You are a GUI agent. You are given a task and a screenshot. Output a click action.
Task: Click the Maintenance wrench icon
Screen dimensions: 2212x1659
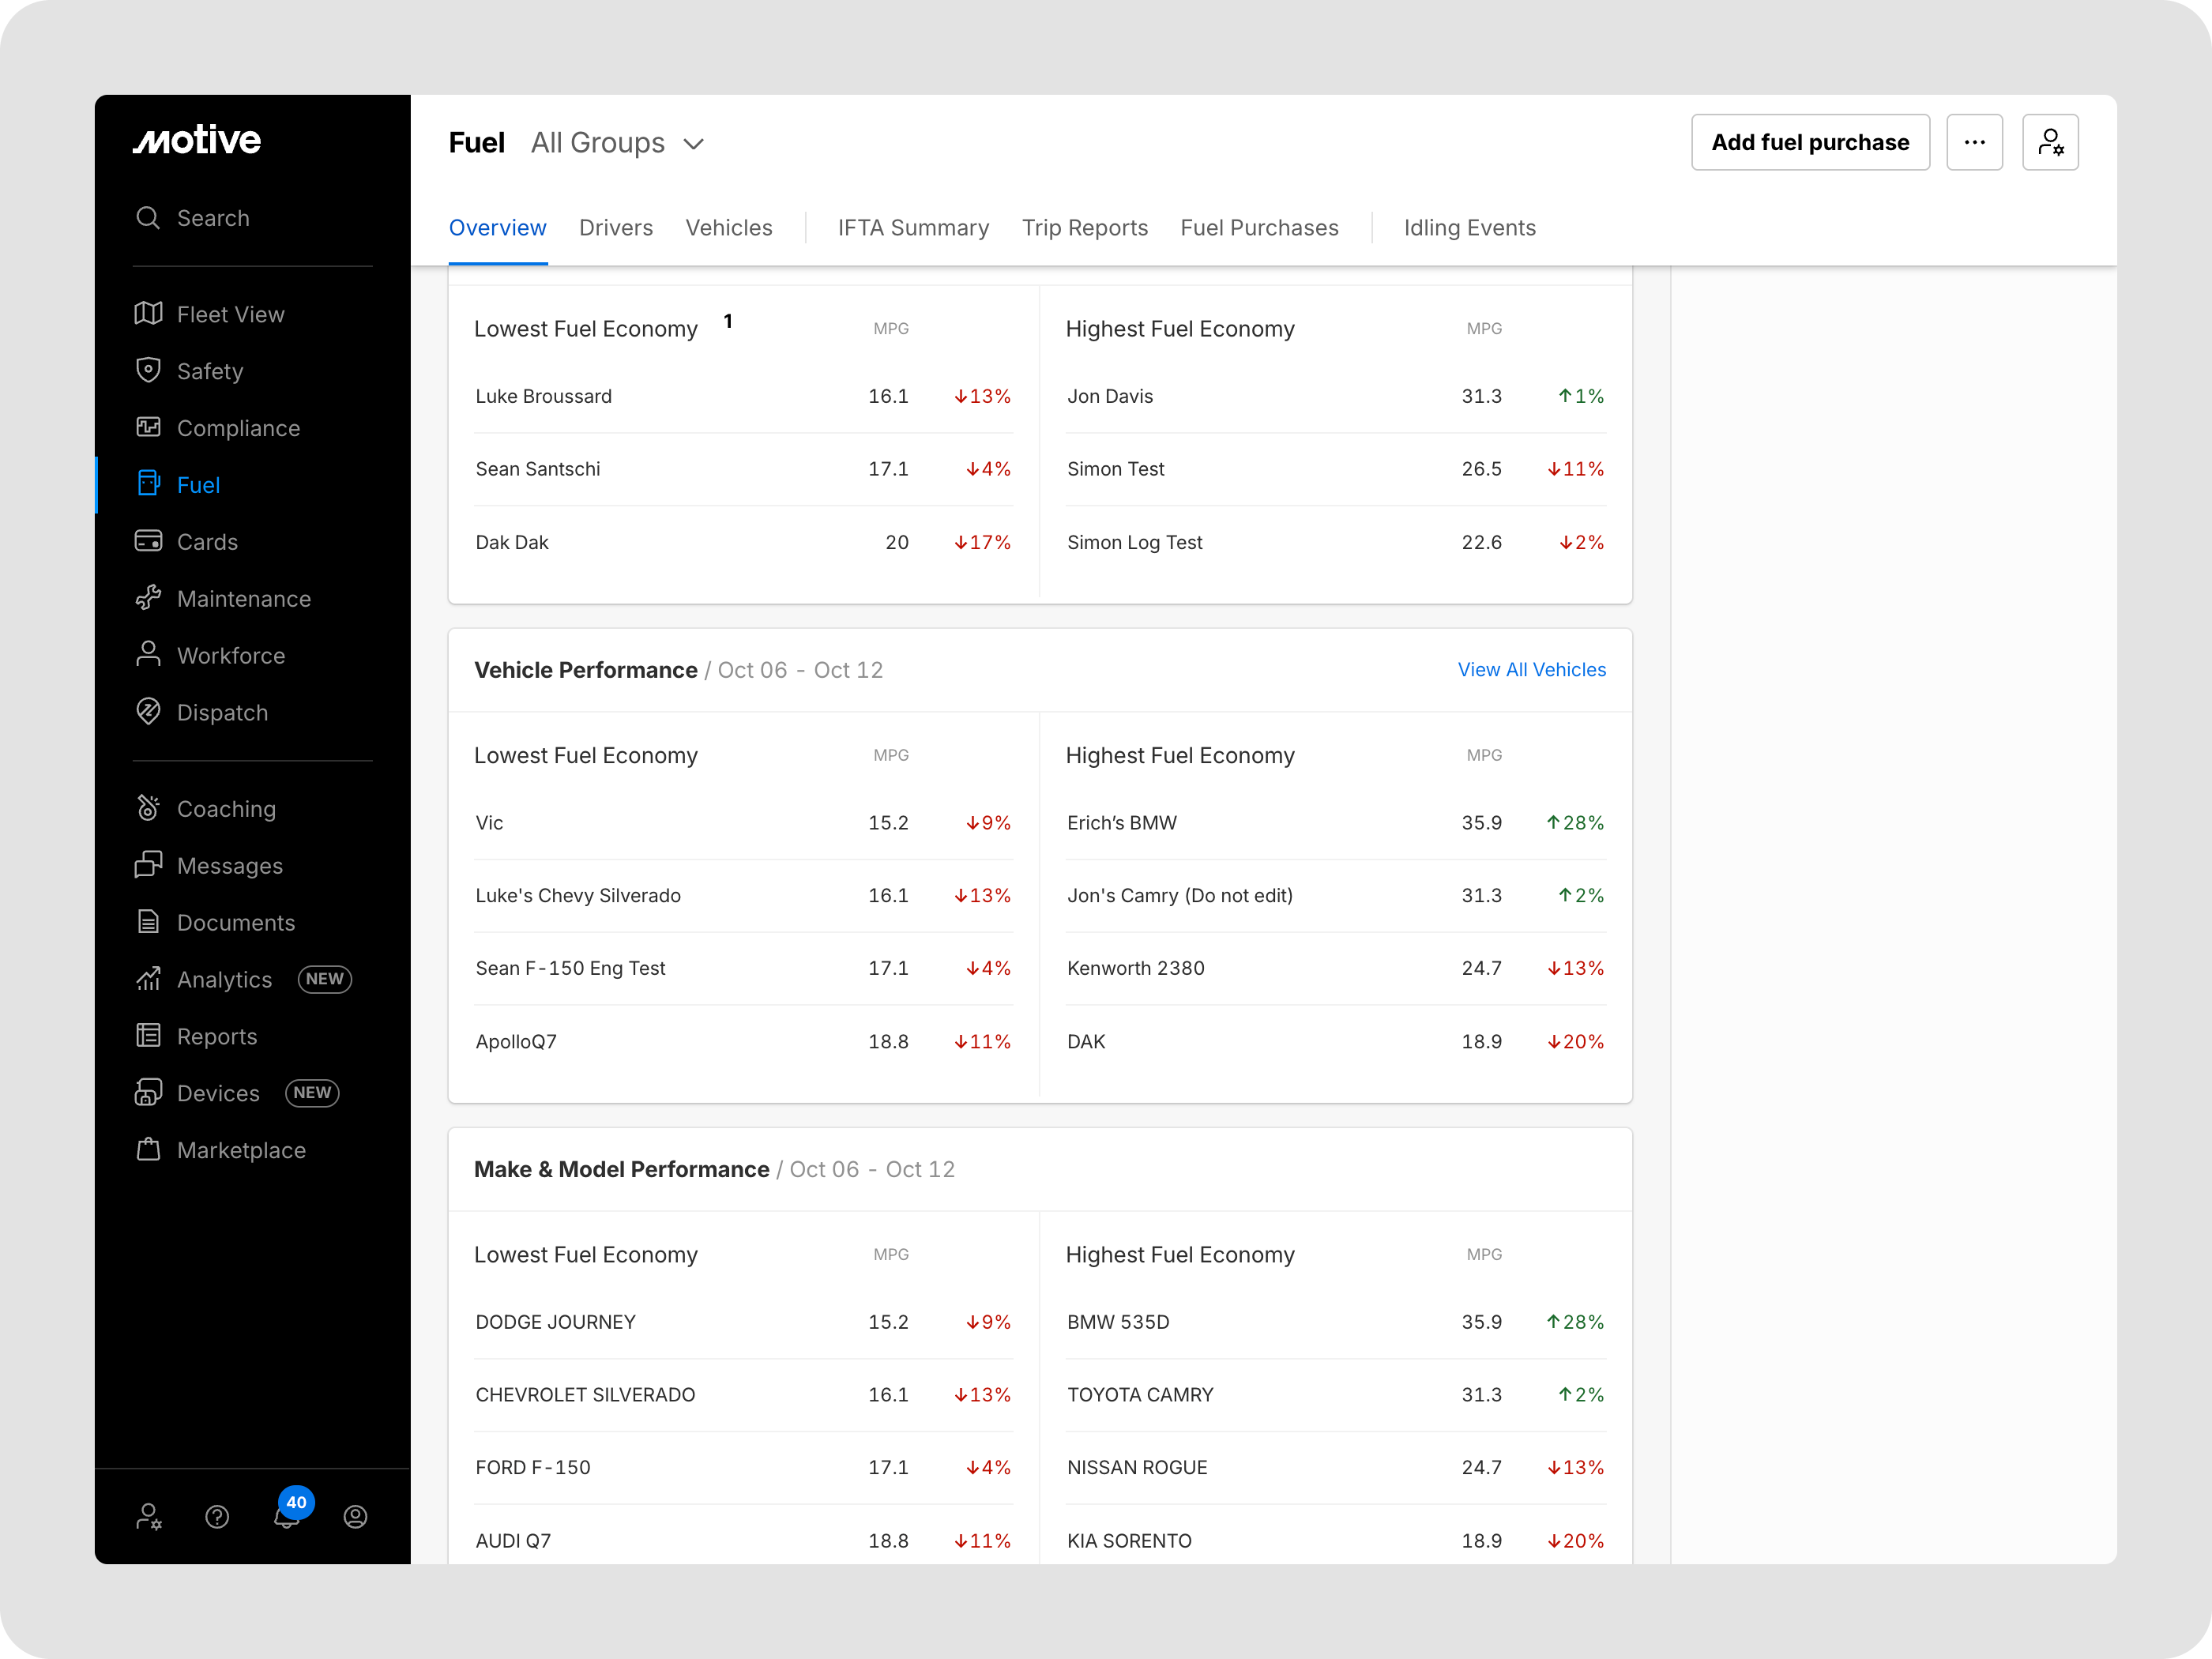pyautogui.click(x=148, y=598)
